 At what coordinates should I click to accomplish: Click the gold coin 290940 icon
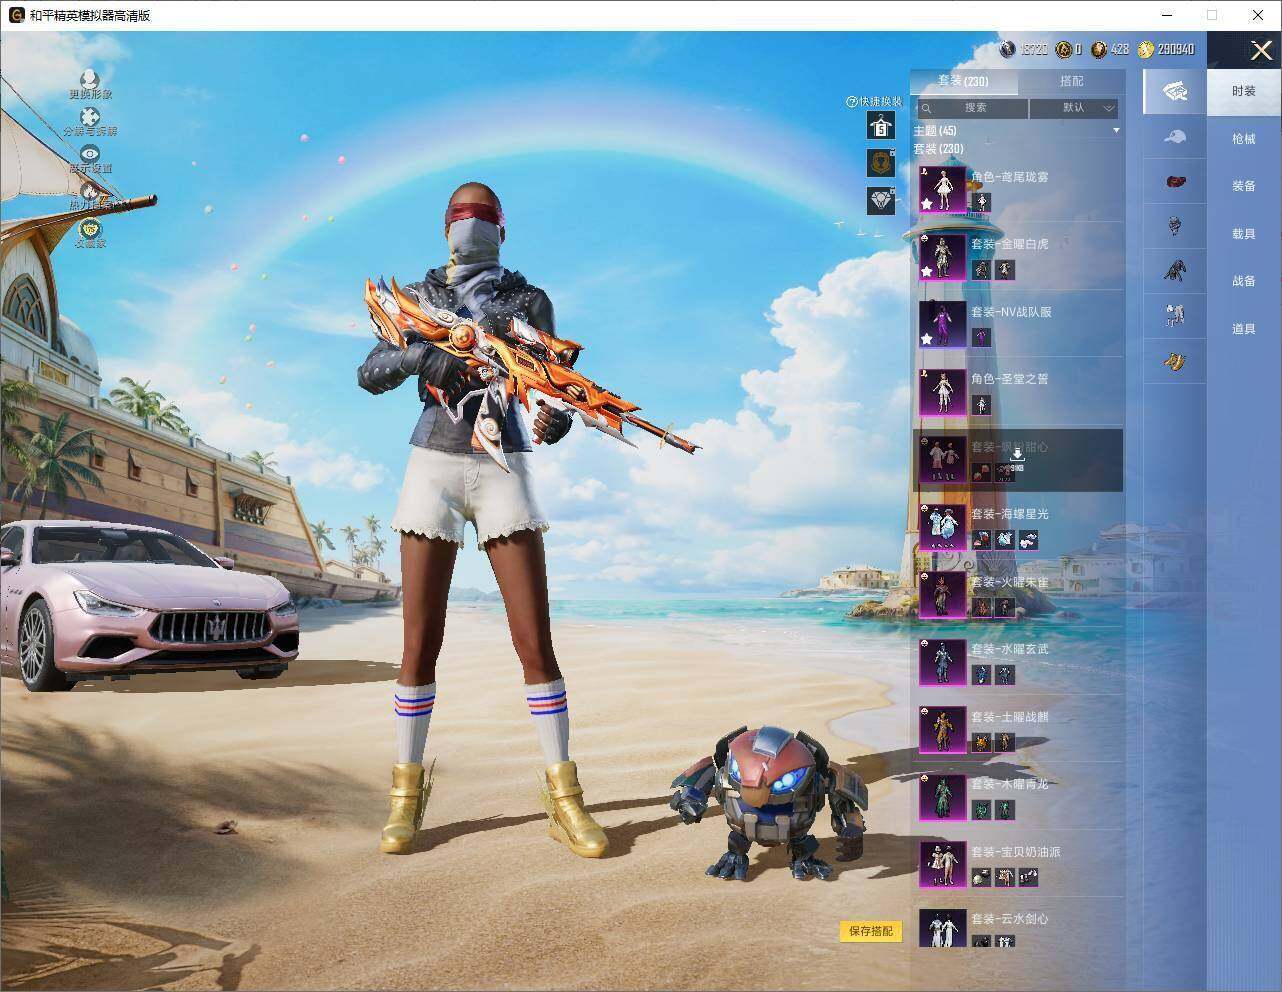pos(1146,49)
